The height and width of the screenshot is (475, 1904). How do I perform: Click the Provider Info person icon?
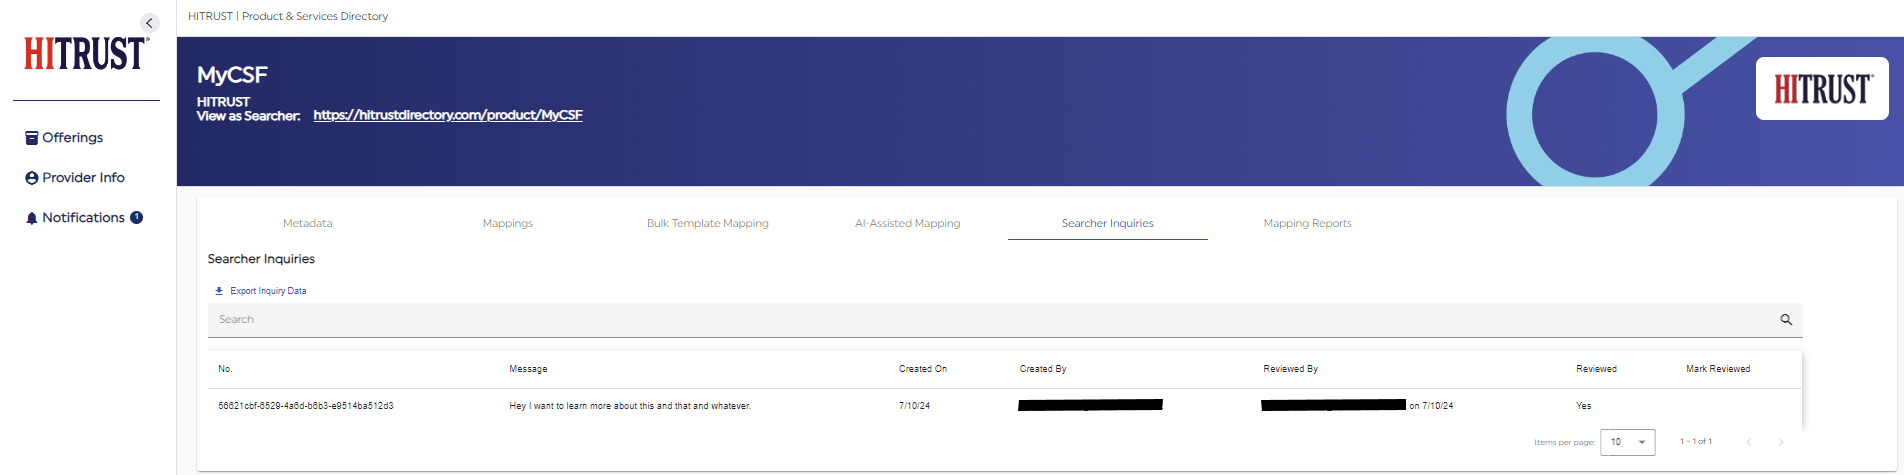point(32,178)
